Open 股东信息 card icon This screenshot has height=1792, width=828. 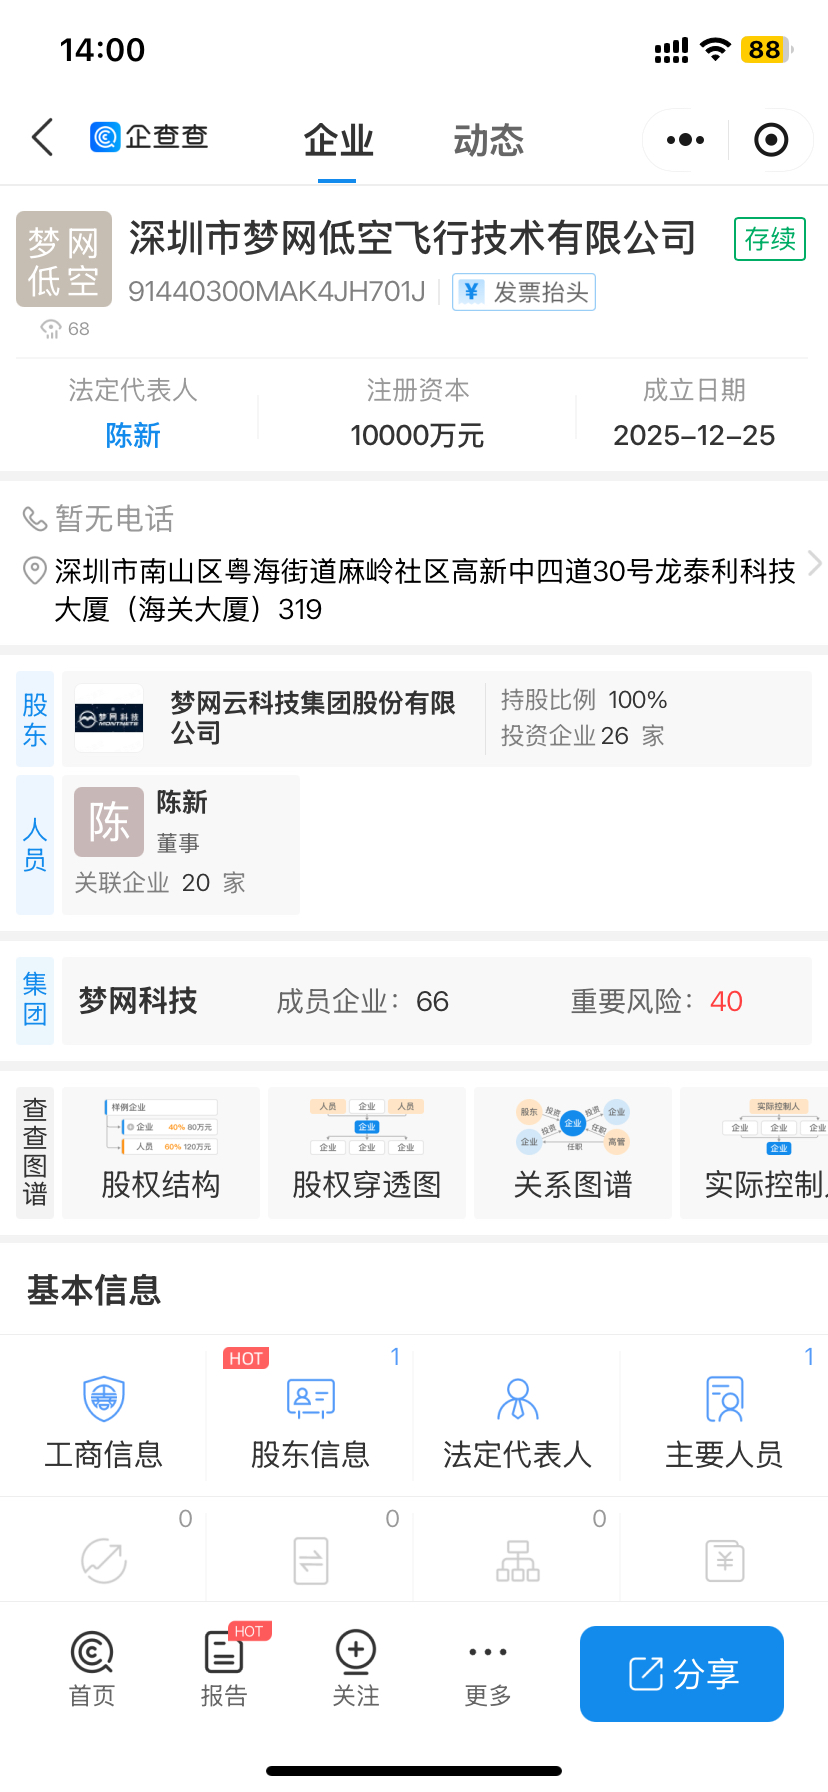pos(311,1398)
